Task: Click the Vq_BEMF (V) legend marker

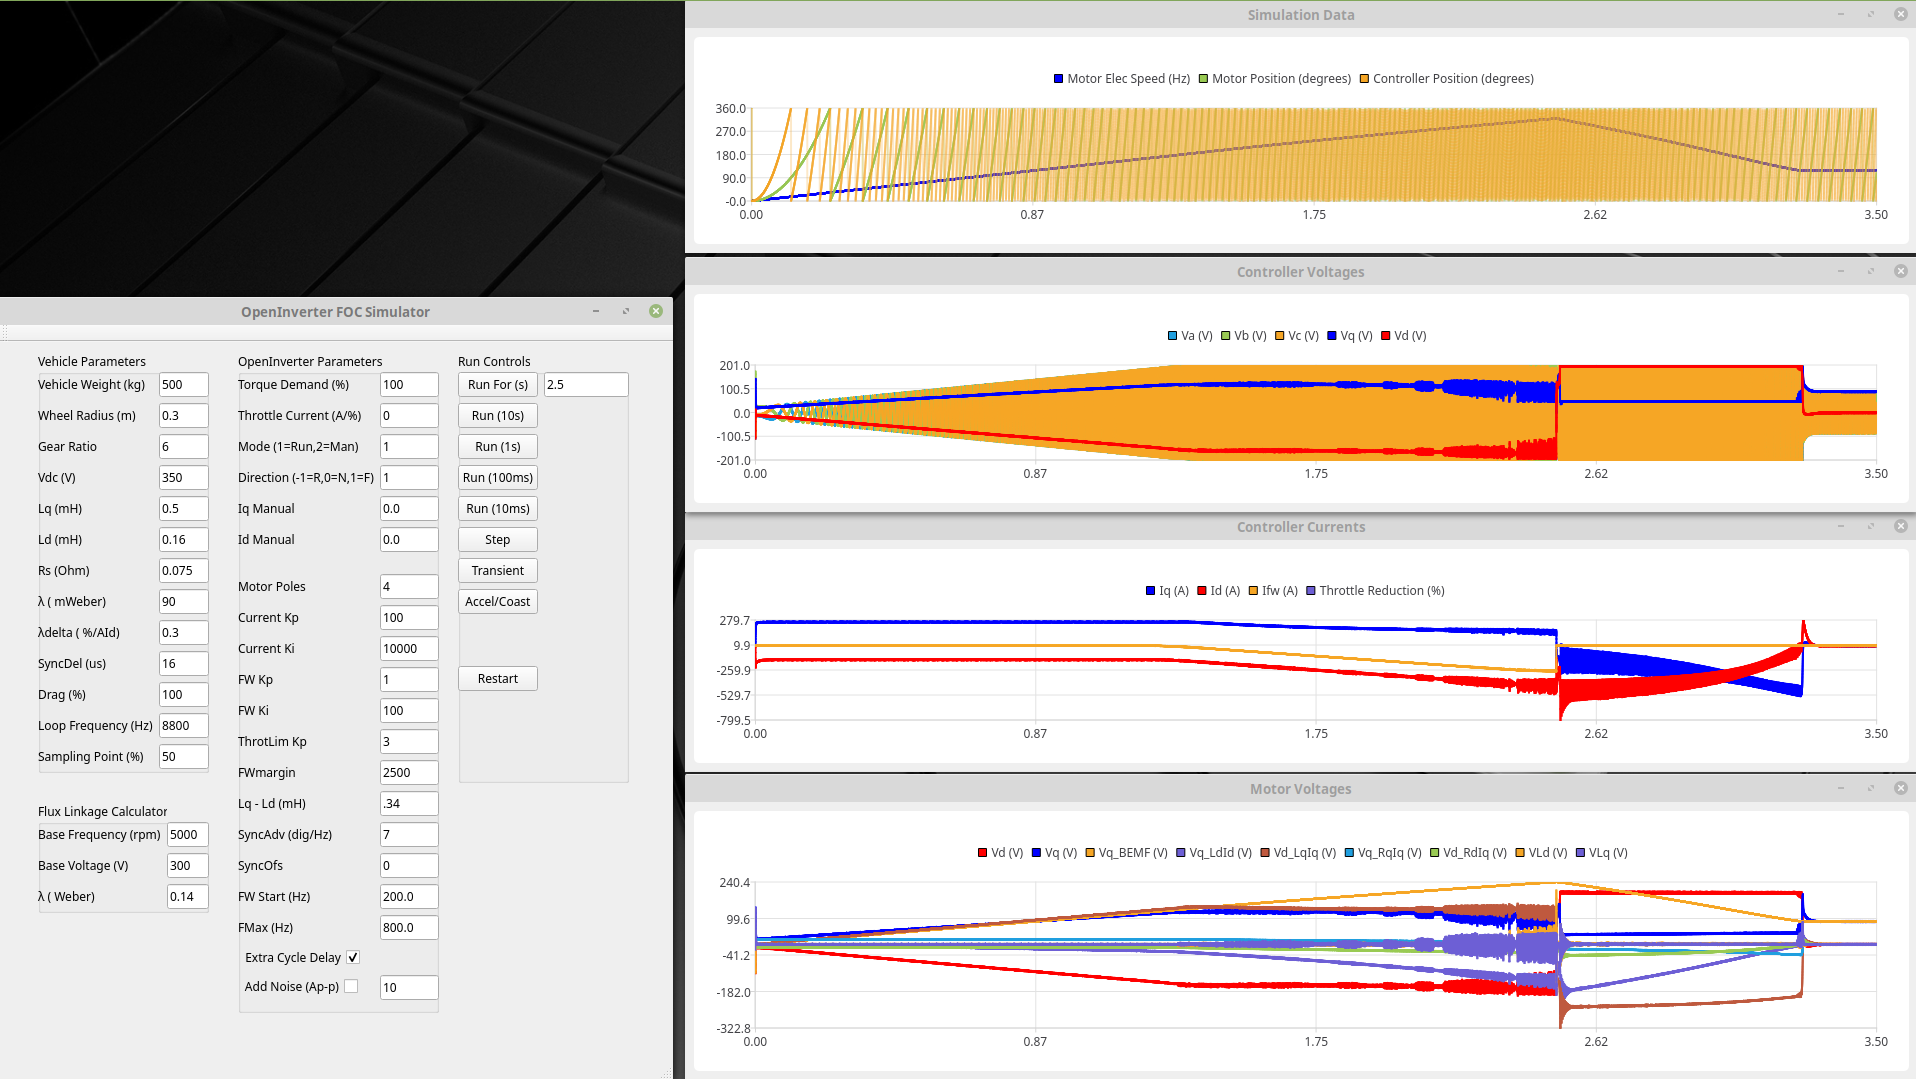Action: coord(1090,853)
